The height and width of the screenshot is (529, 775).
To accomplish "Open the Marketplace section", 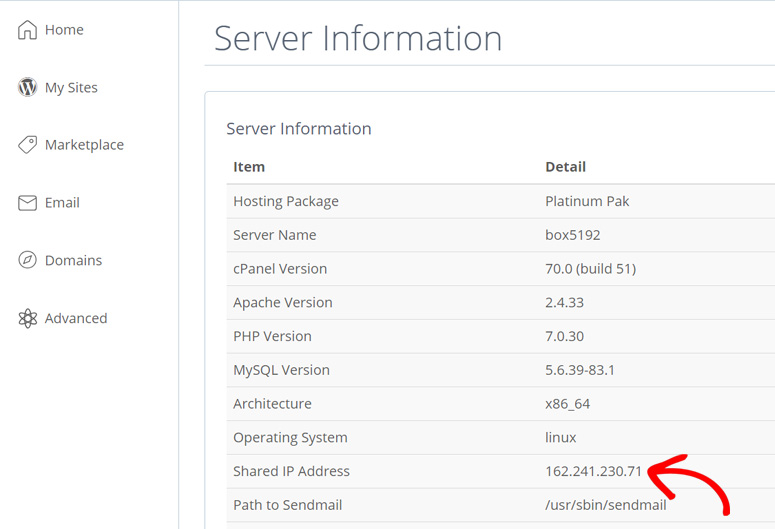I will click(85, 145).
